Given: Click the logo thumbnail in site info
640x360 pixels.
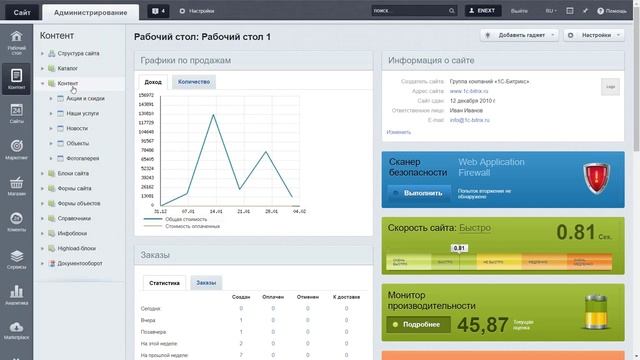Looking at the screenshot, I should (x=610, y=87).
